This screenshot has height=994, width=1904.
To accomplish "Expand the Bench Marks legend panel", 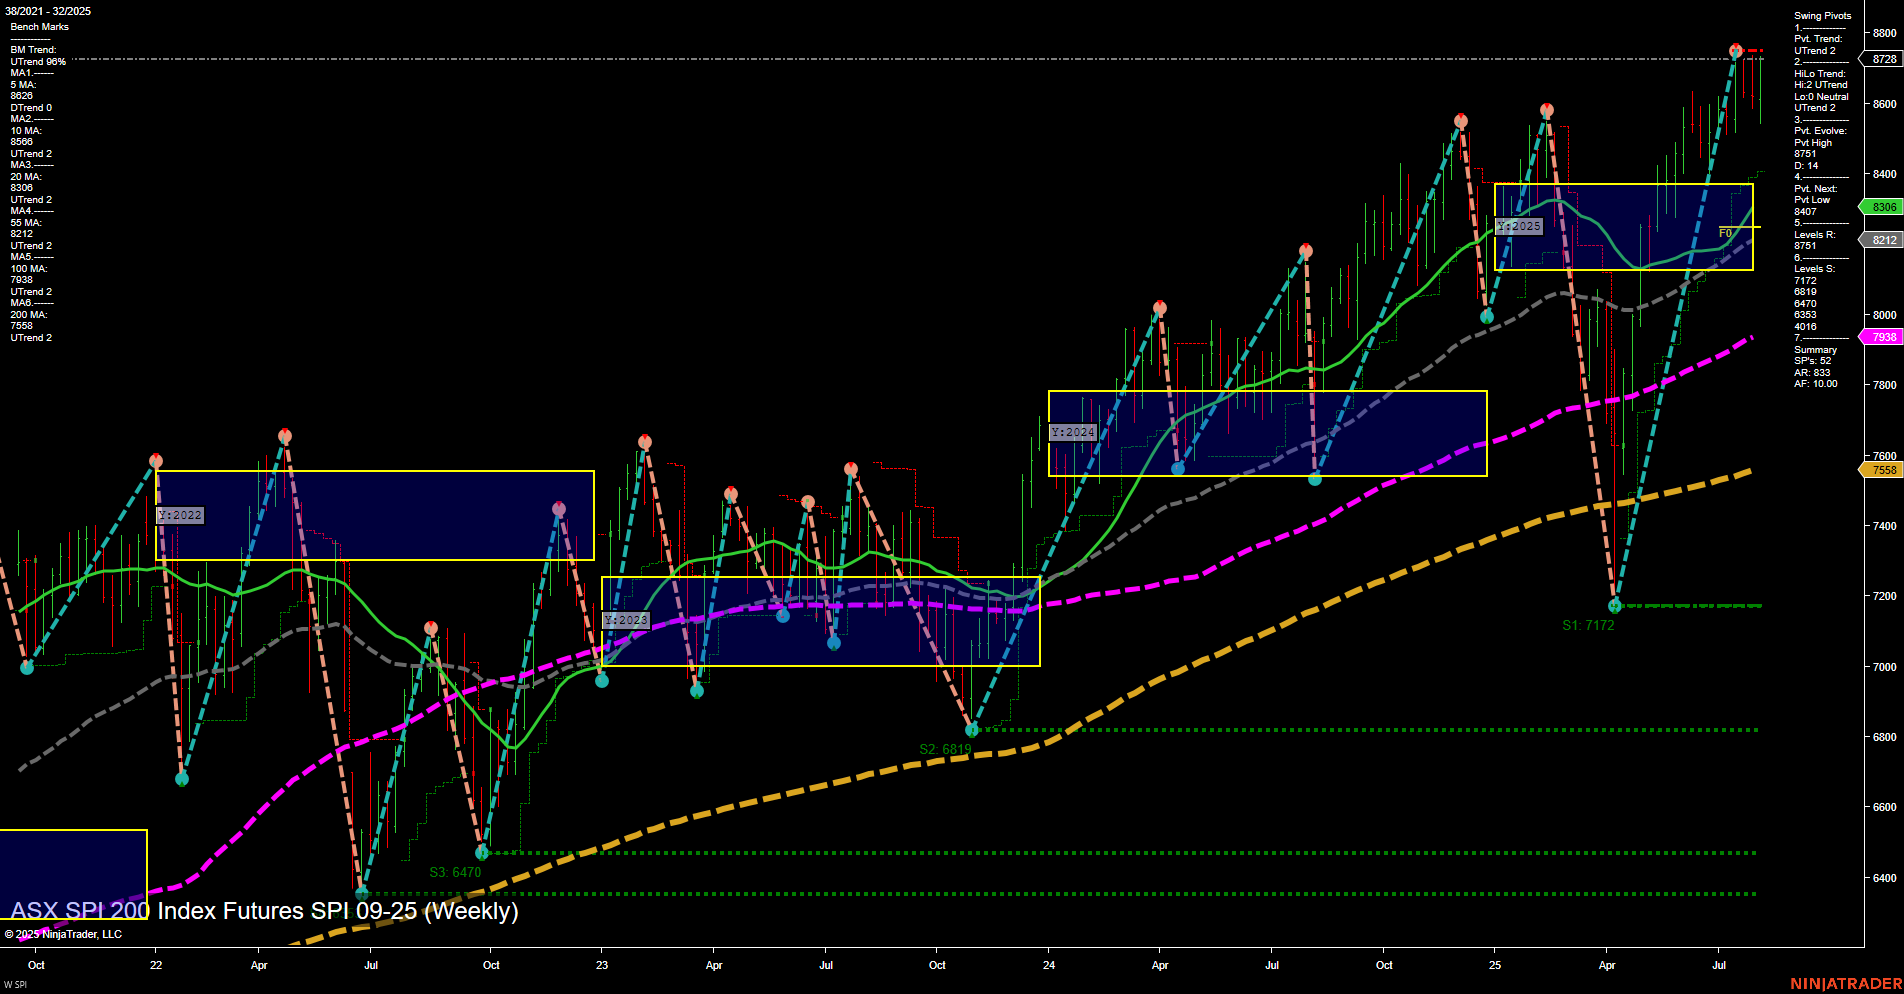I will [x=38, y=26].
